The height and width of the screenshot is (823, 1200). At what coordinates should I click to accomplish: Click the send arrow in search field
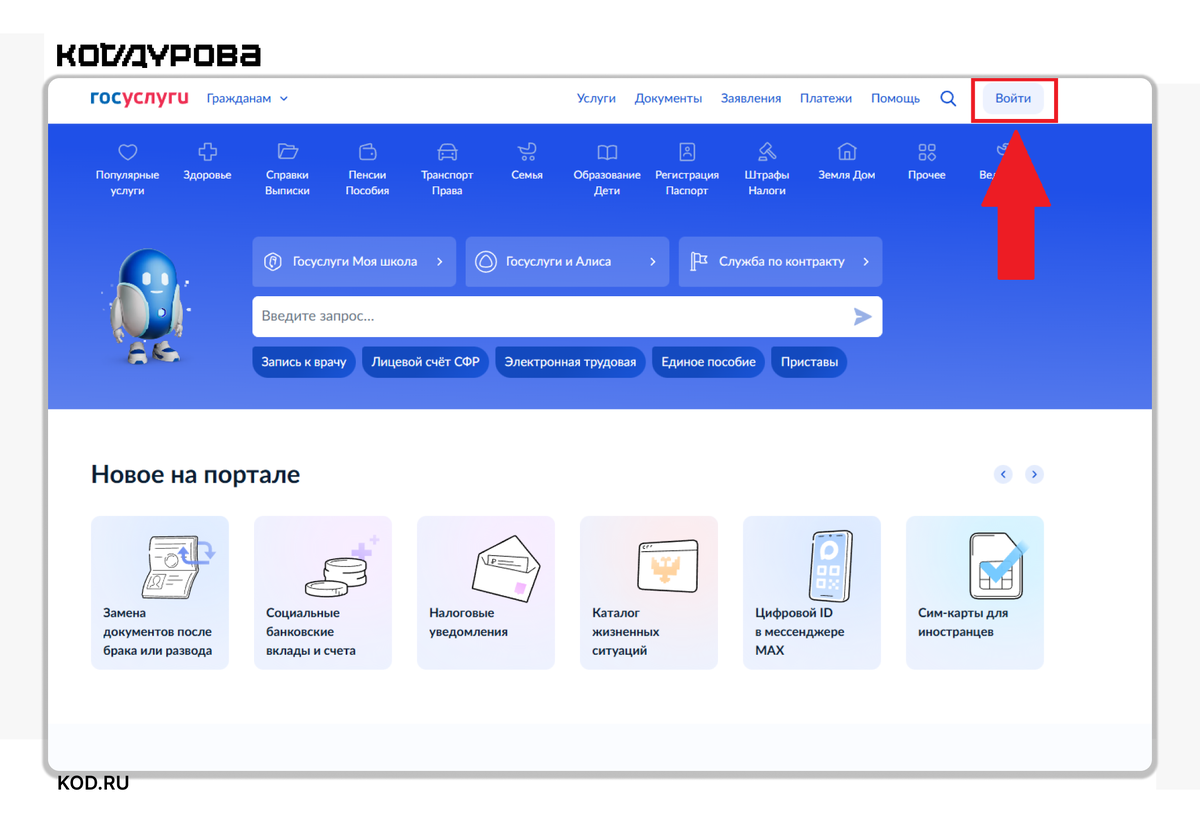[862, 317]
